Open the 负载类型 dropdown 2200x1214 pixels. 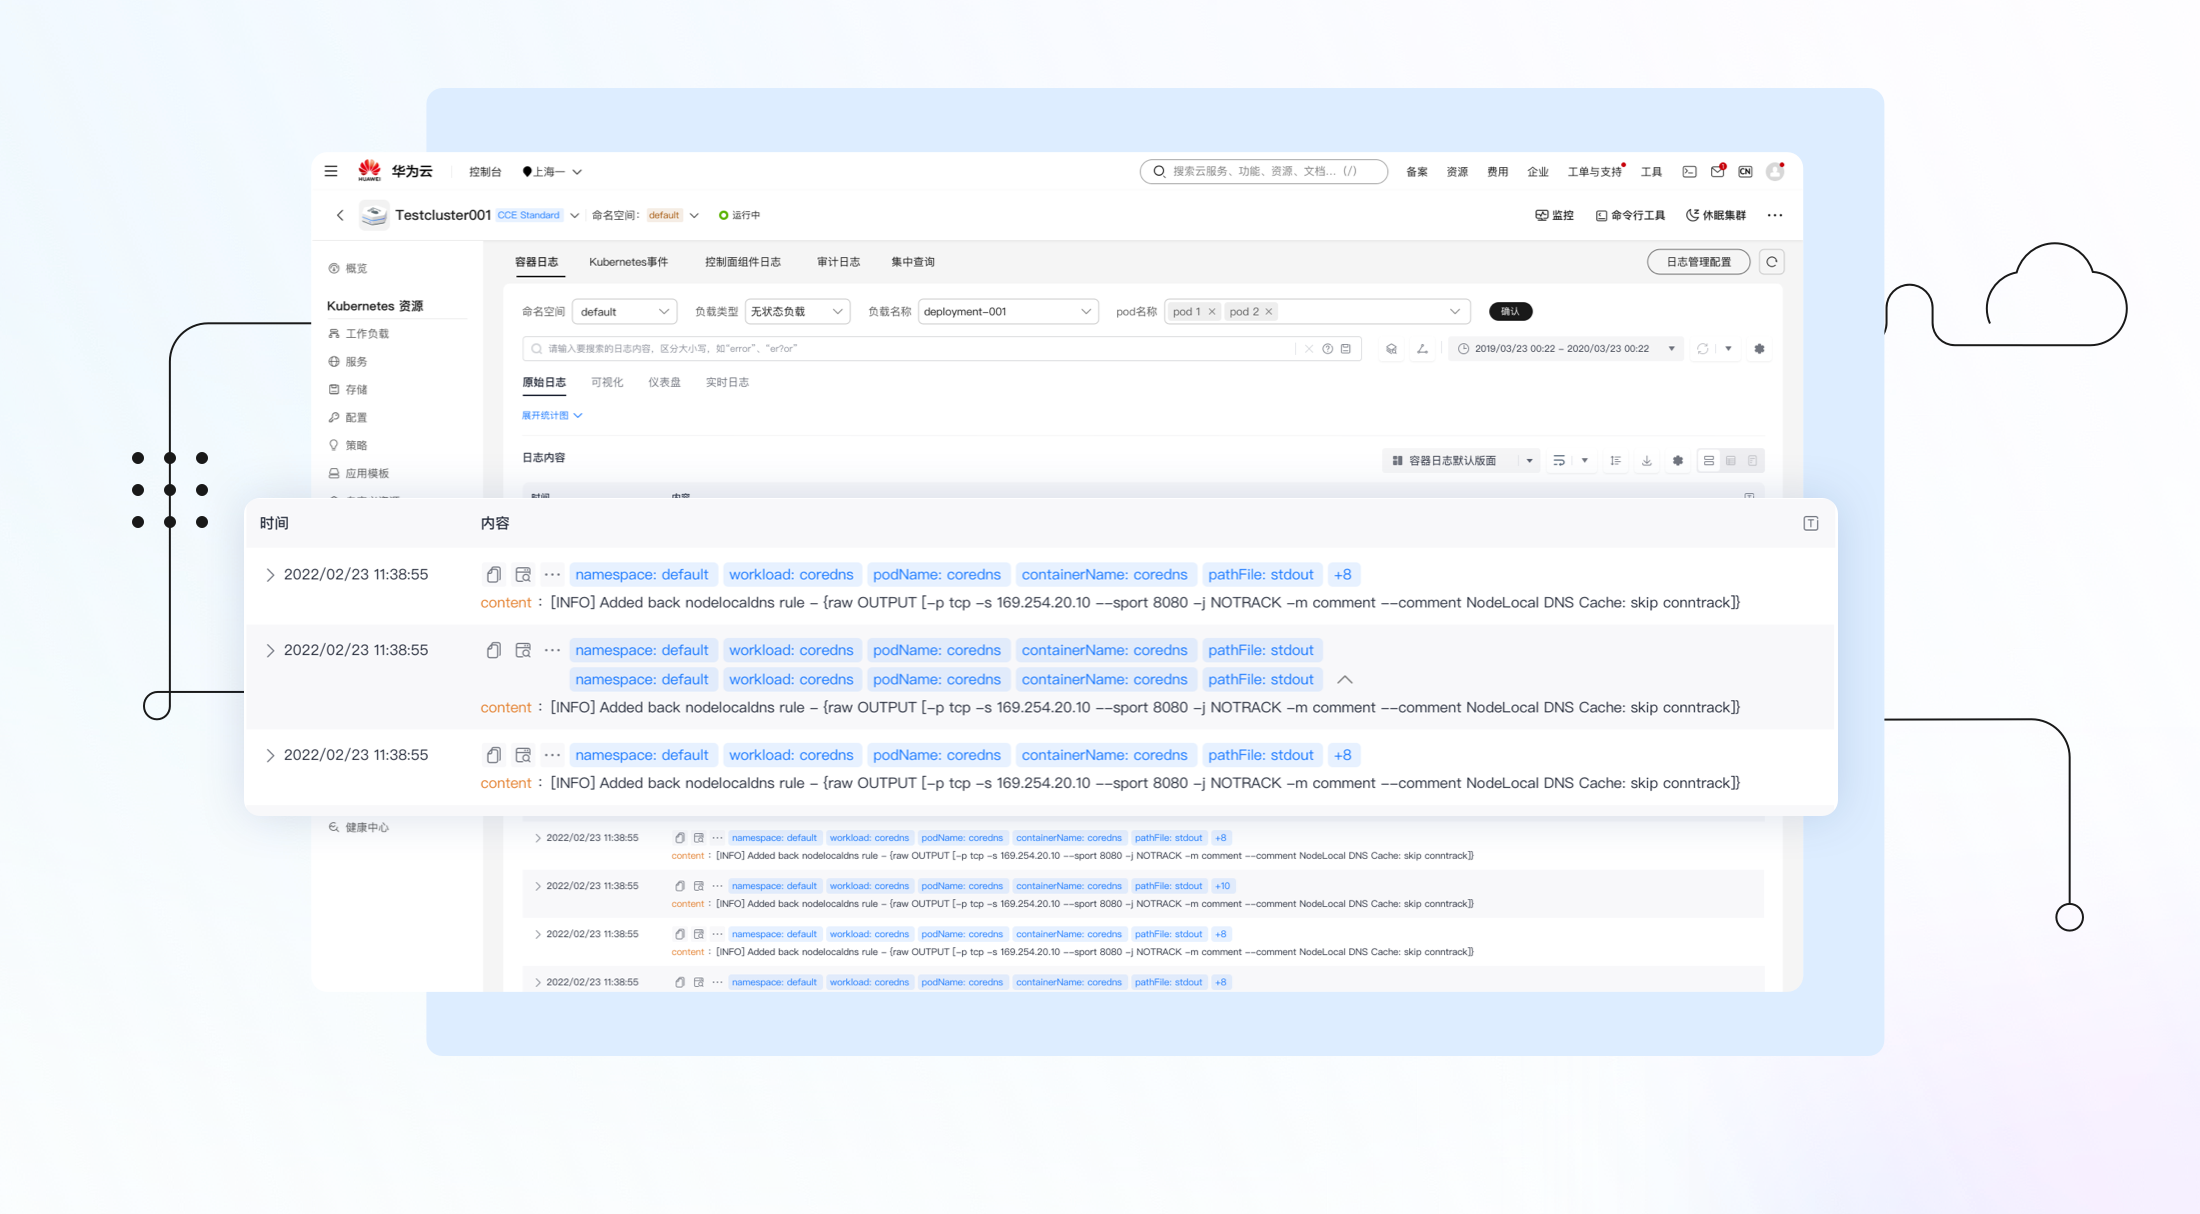[797, 312]
